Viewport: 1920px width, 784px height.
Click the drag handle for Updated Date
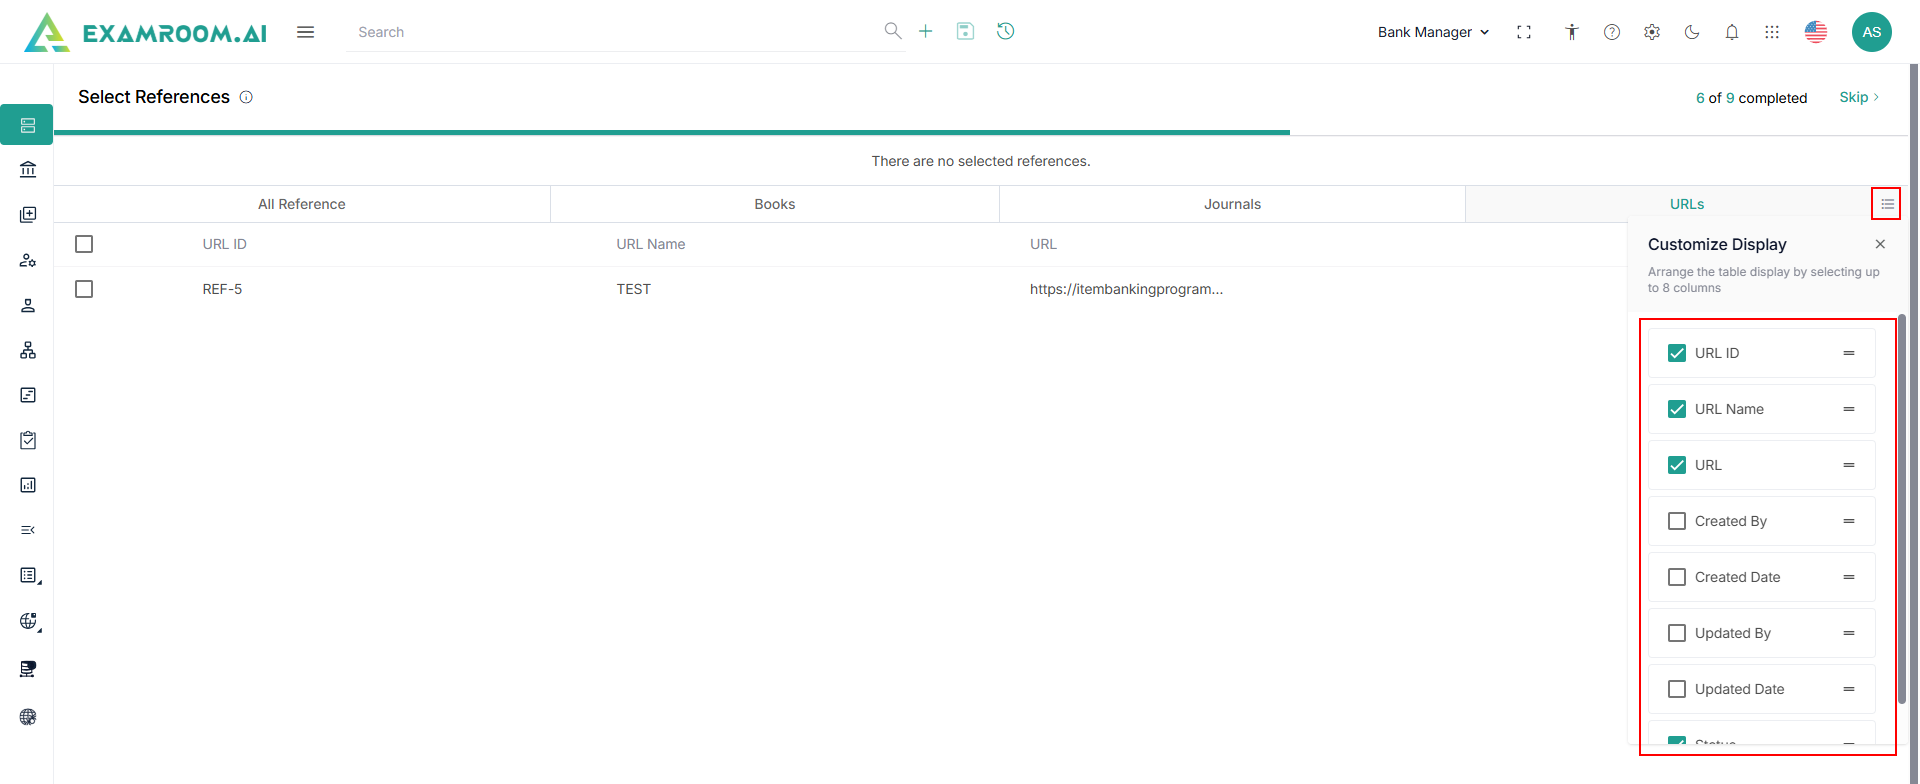tap(1849, 689)
